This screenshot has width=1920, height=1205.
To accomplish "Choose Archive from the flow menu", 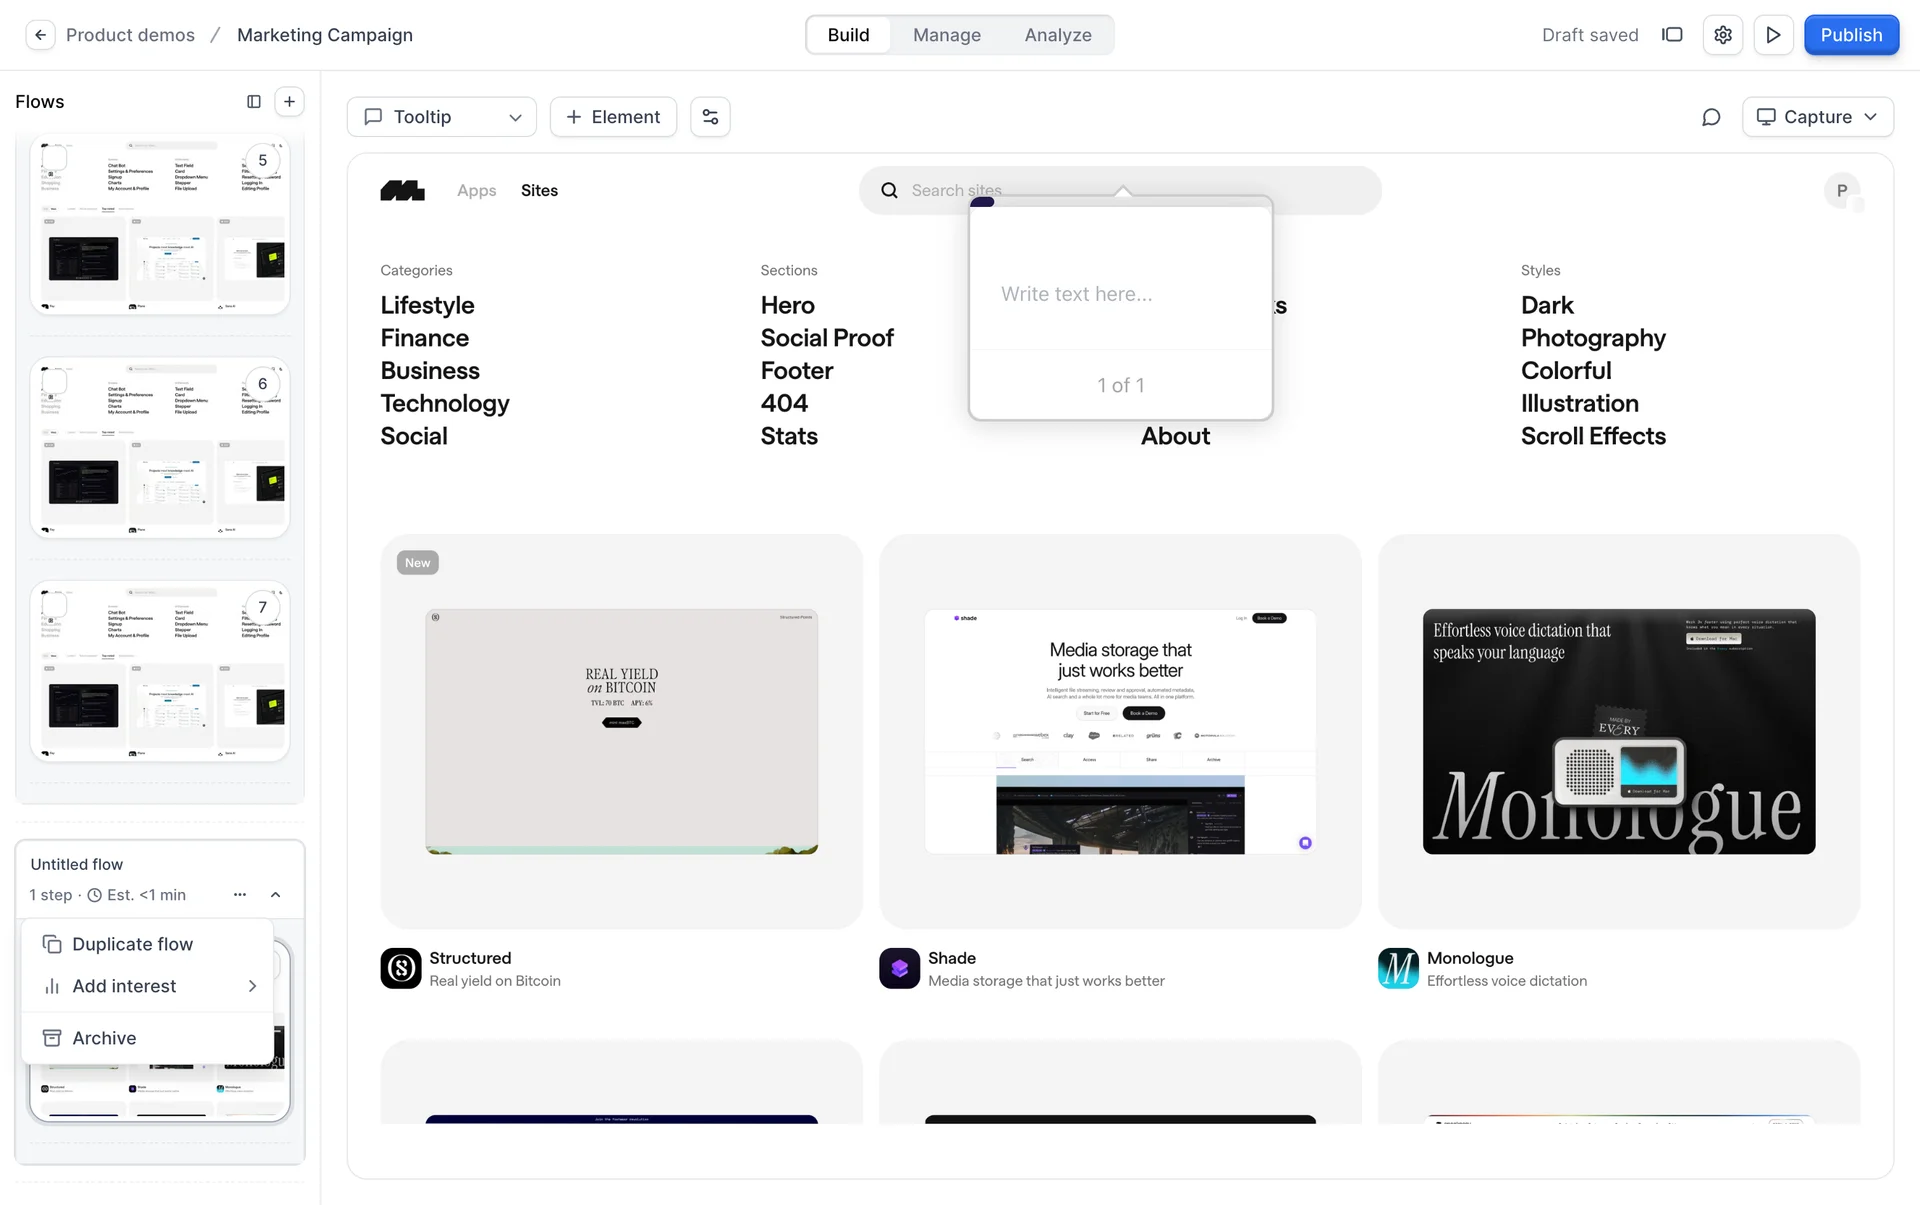I will point(104,1038).
